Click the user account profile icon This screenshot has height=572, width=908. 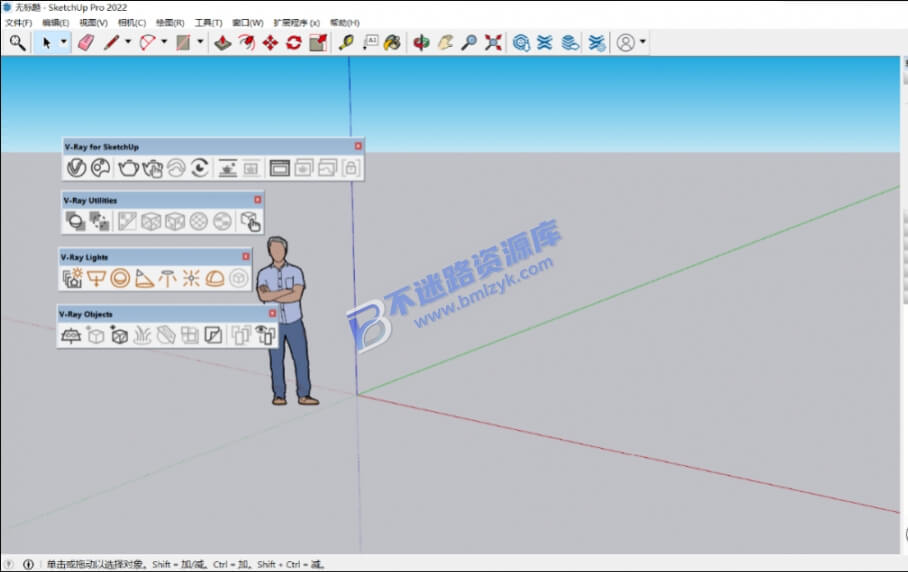click(x=625, y=42)
